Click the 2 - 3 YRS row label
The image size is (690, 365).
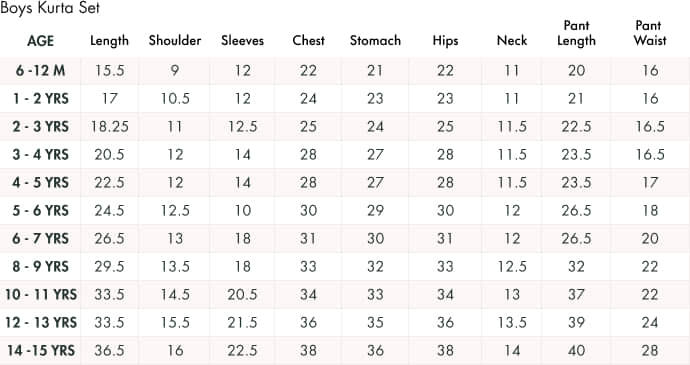pos(40,127)
